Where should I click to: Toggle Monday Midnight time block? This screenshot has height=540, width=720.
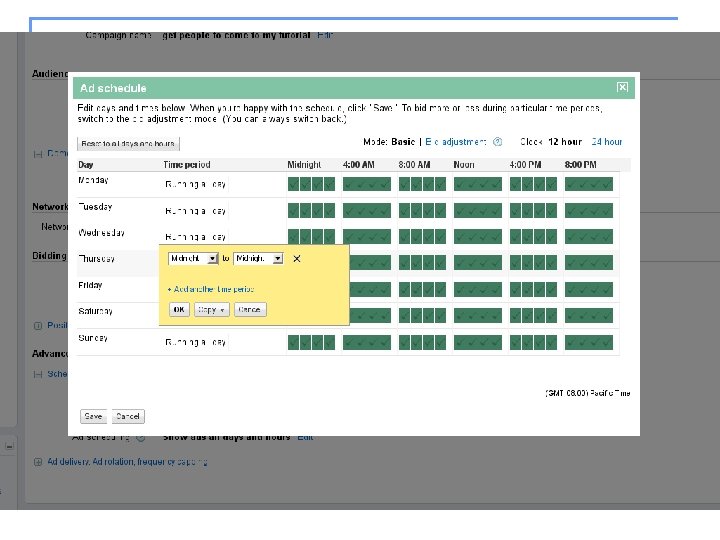(311, 184)
